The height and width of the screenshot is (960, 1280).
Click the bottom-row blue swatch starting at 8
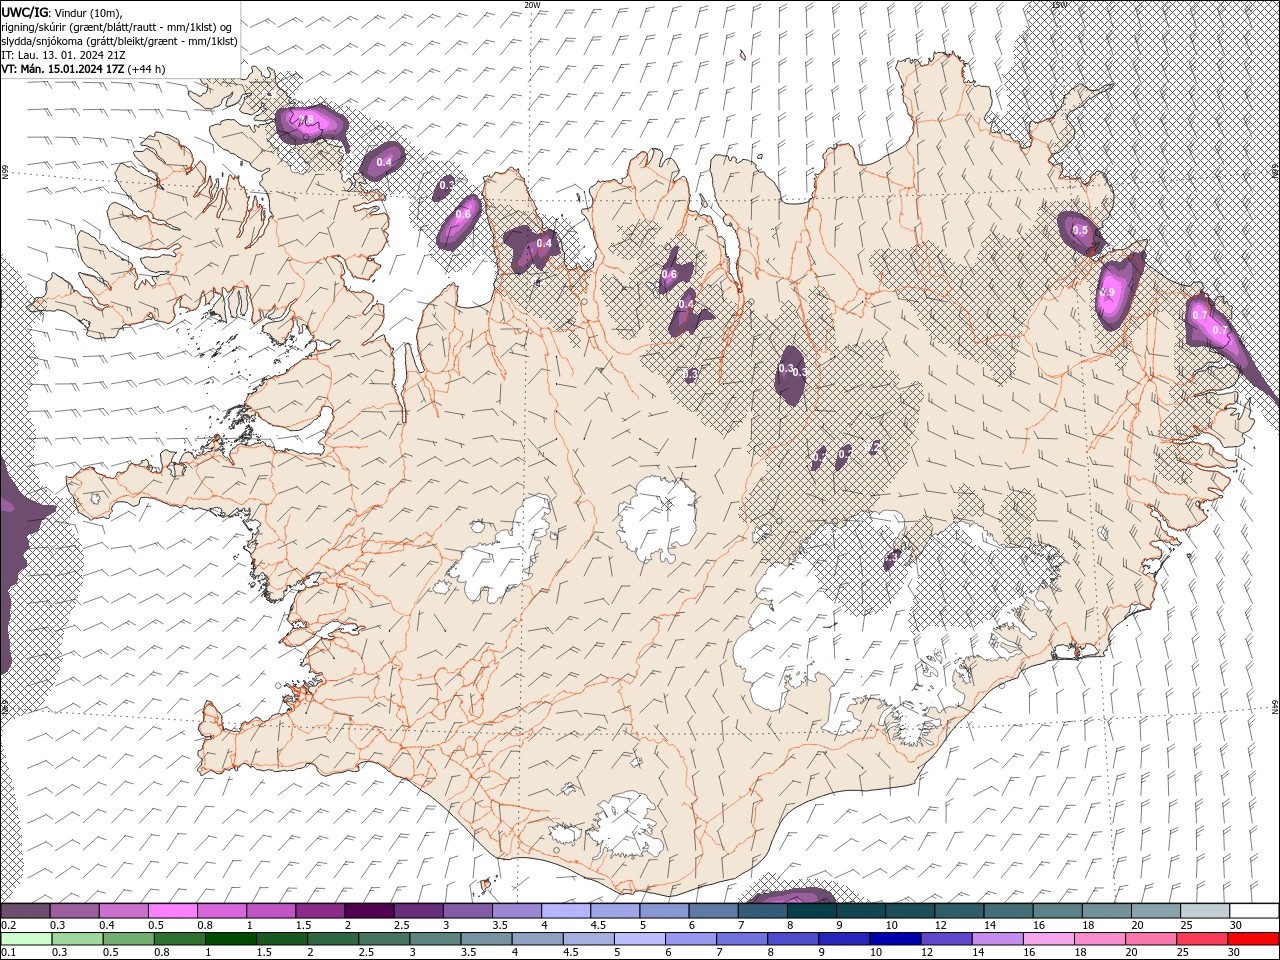pos(793,939)
